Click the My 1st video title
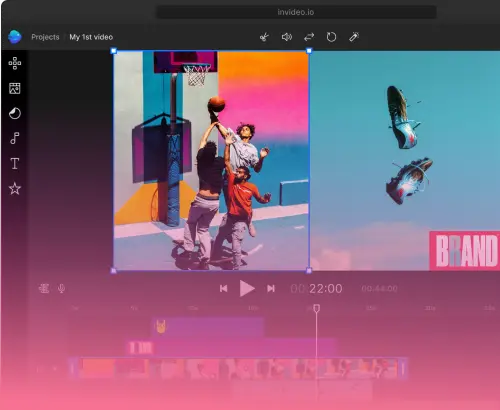Screen dimensions: 500x410 pyautogui.click(x=91, y=37)
